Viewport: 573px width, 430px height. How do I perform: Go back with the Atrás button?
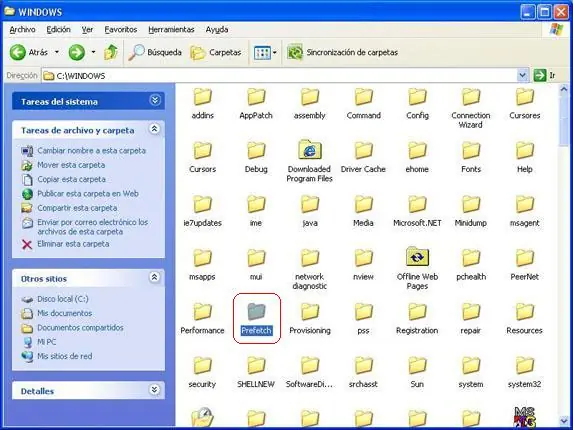(29, 53)
